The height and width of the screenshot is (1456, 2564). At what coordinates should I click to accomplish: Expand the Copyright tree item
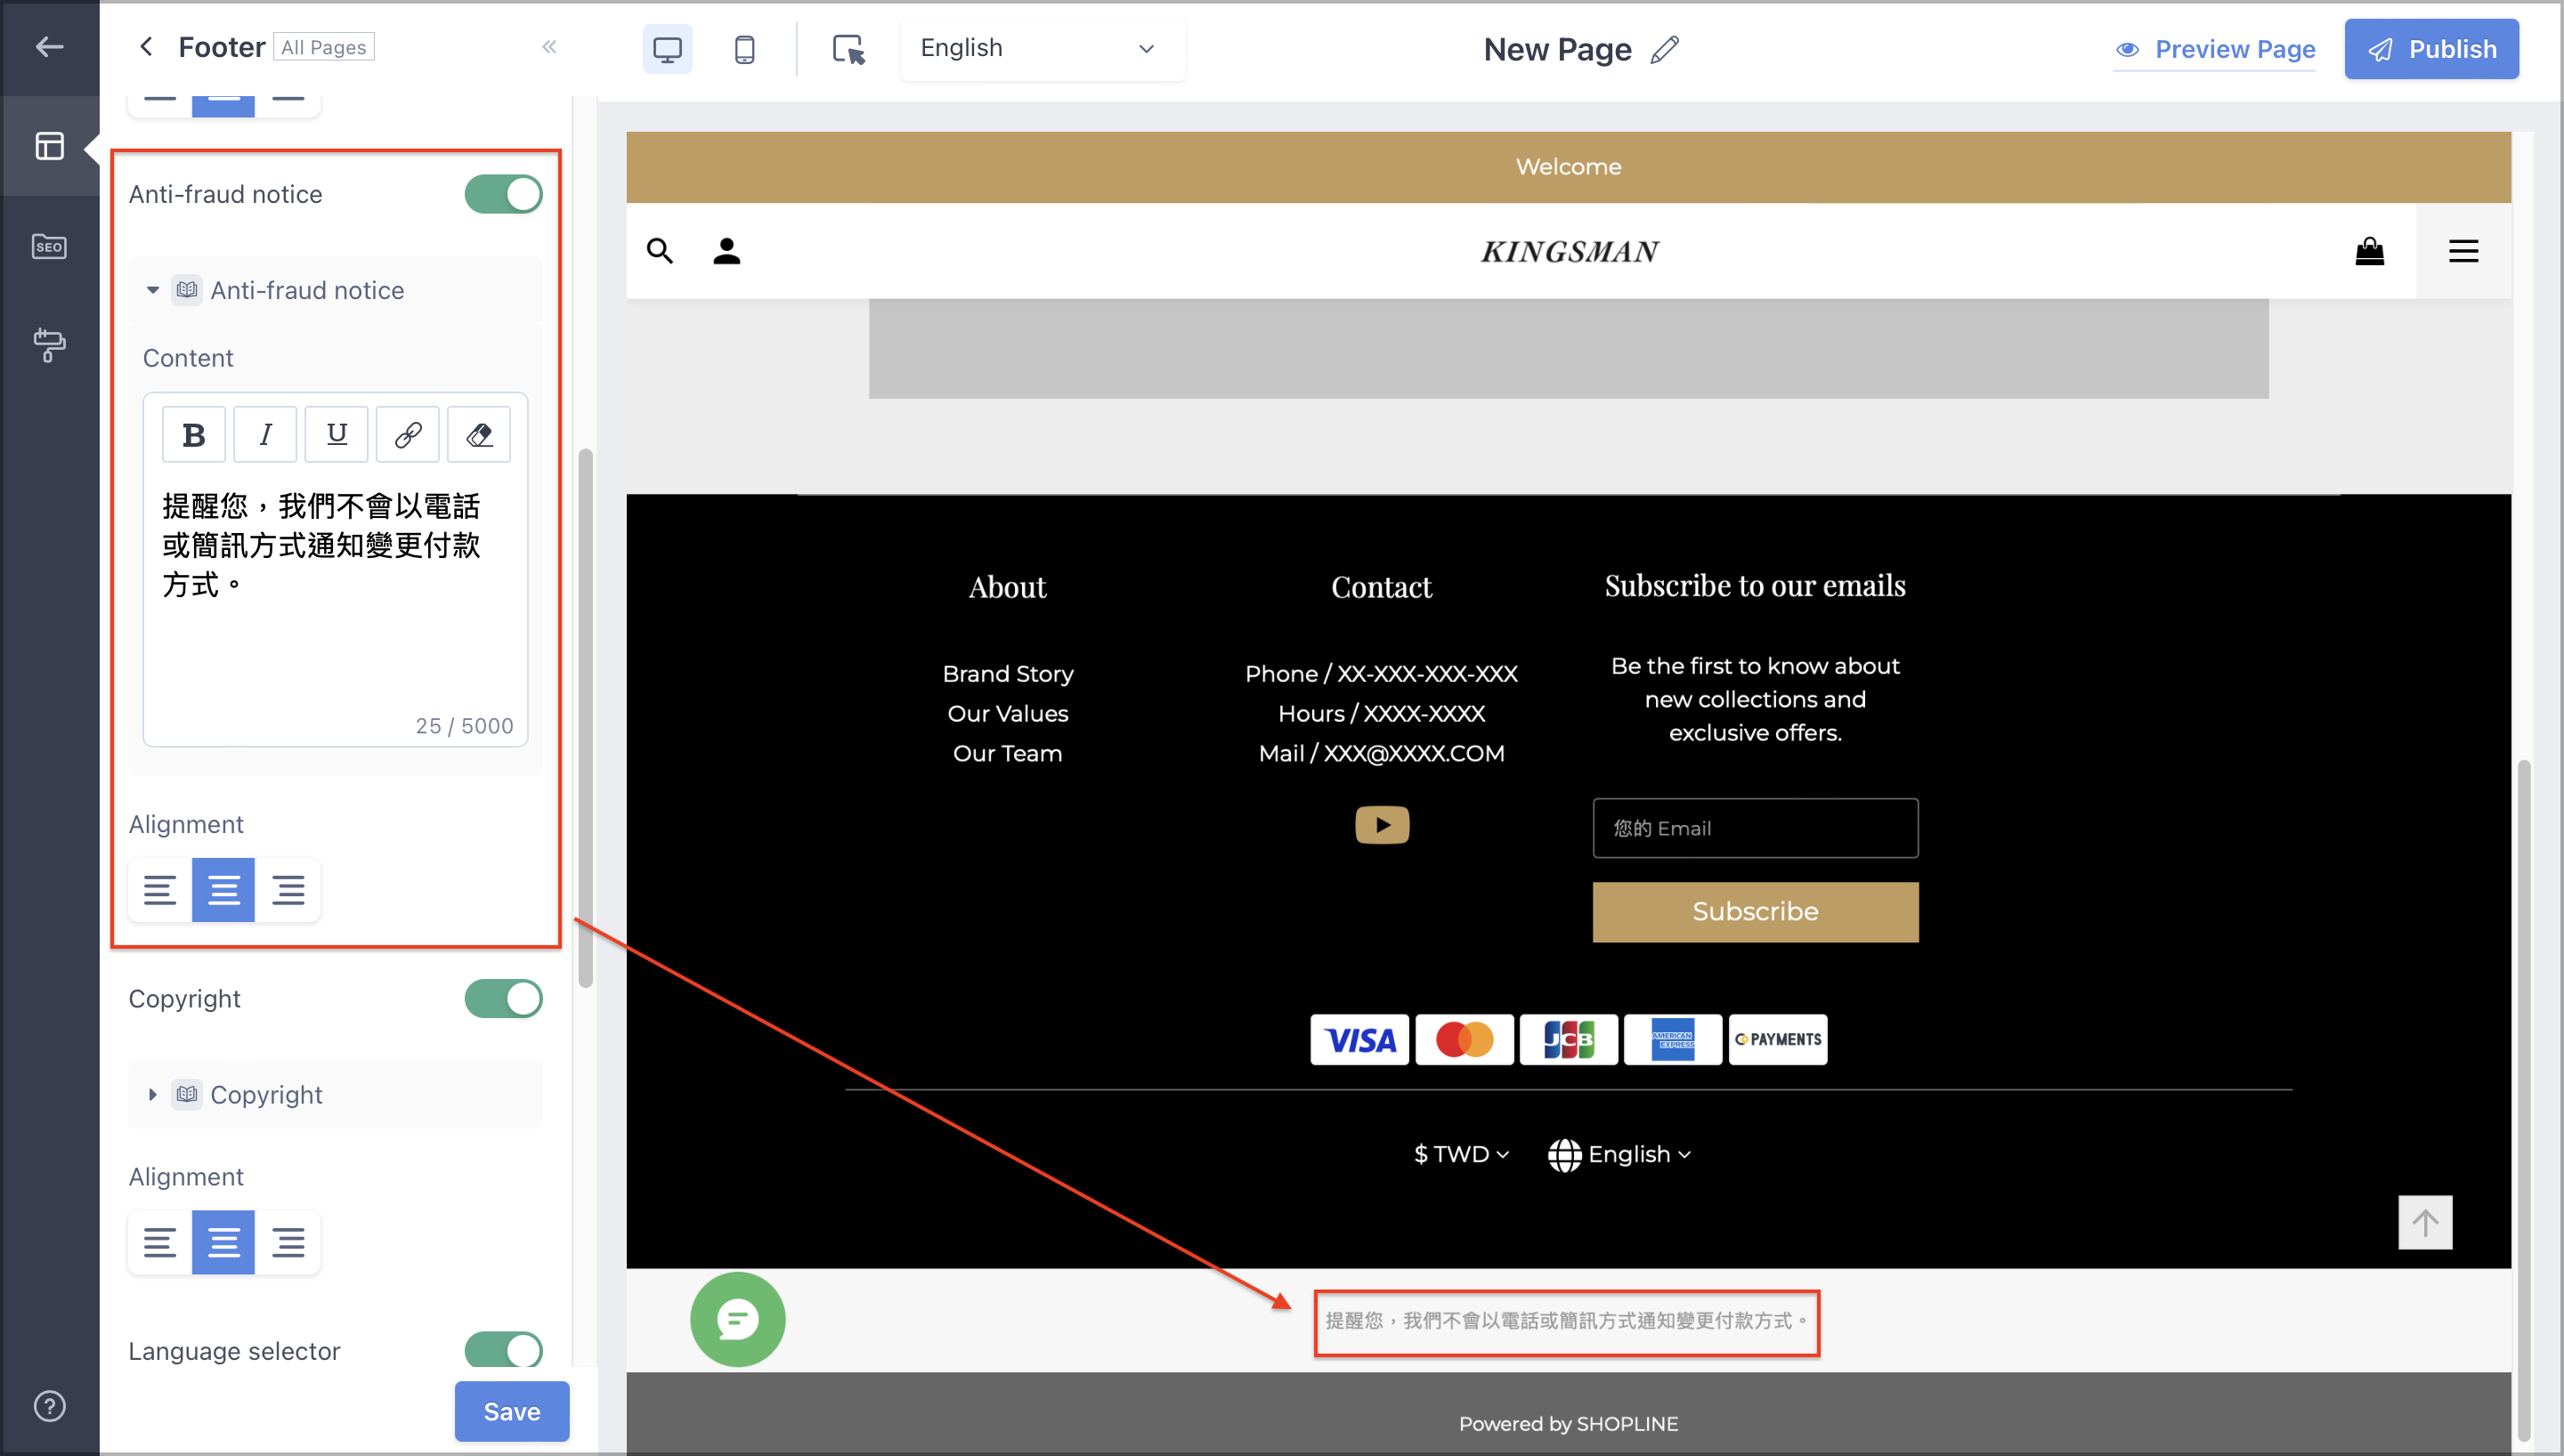pyautogui.click(x=150, y=1093)
